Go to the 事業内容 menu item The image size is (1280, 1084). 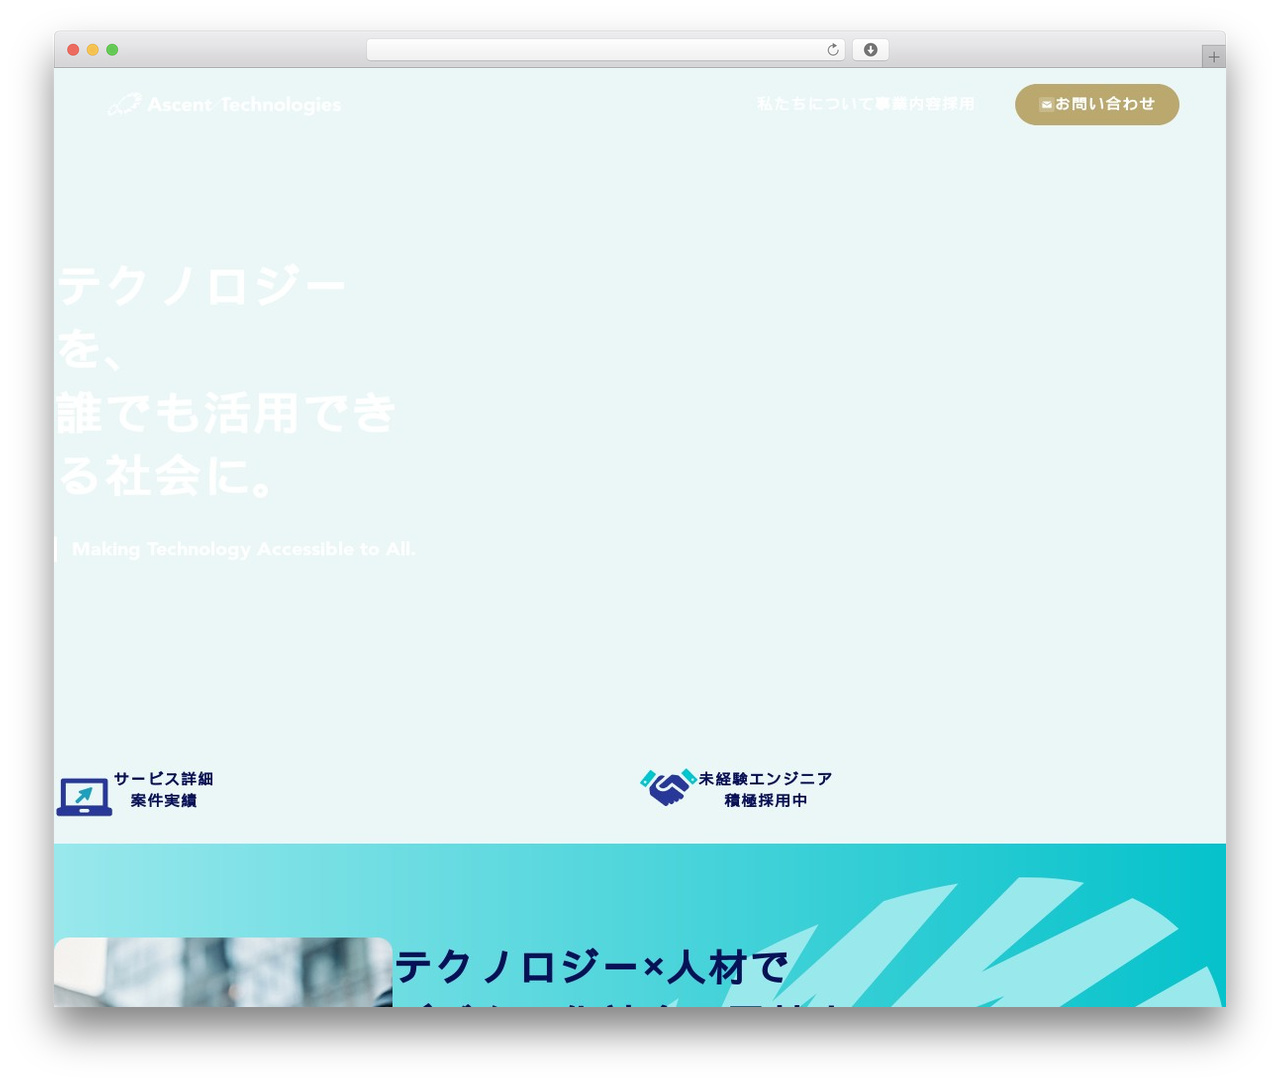pyautogui.click(x=908, y=104)
